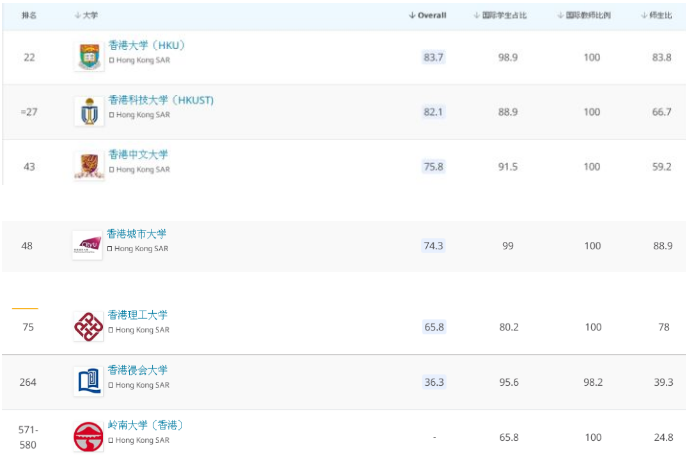Visit the 香港城市大学 name link

coord(137,233)
